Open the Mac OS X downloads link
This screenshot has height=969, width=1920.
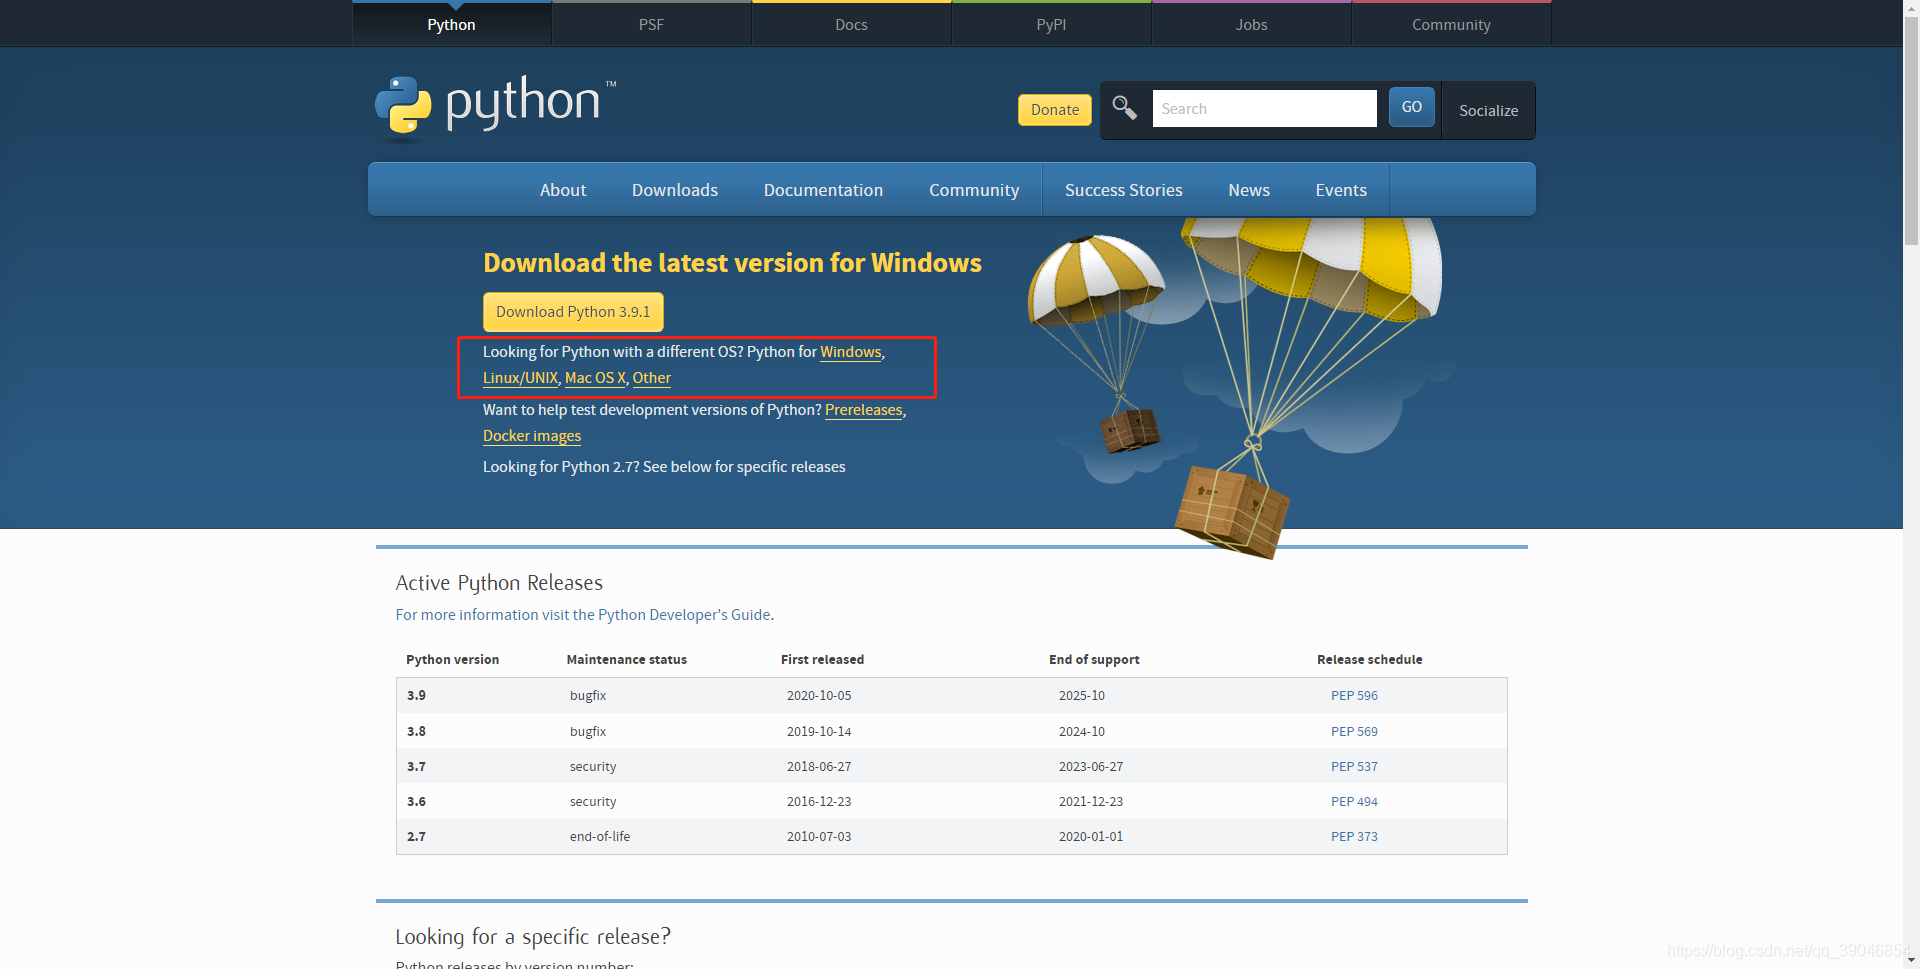pyautogui.click(x=595, y=377)
